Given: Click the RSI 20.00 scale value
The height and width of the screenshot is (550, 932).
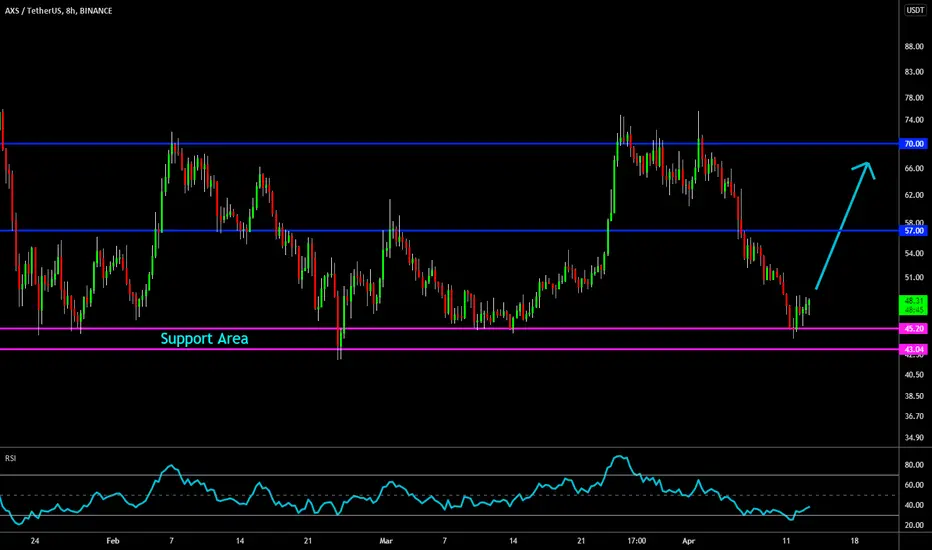Looking at the screenshot, I should [914, 525].
